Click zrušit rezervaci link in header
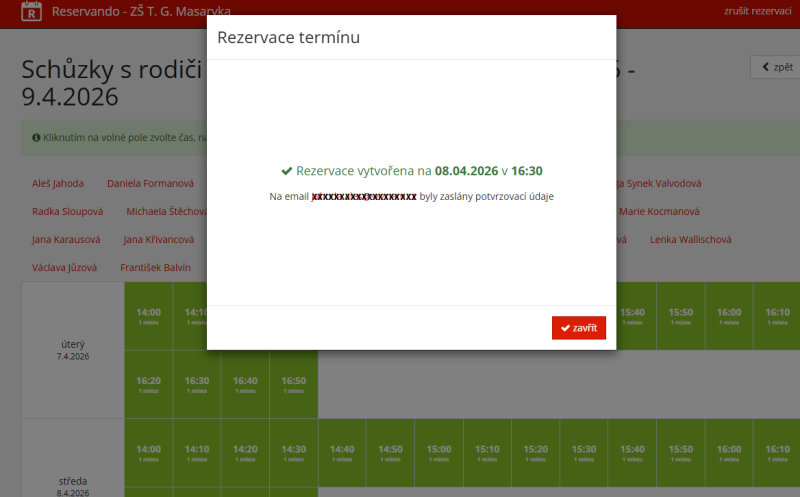The image size is (800, 497). coord(757,11)
